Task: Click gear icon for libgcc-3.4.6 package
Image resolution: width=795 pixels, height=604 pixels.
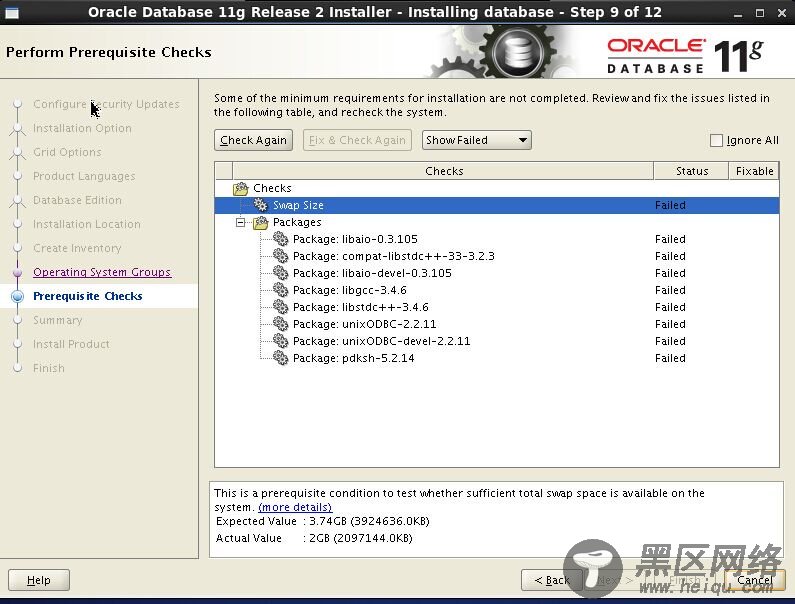Action: click(280, 290)
